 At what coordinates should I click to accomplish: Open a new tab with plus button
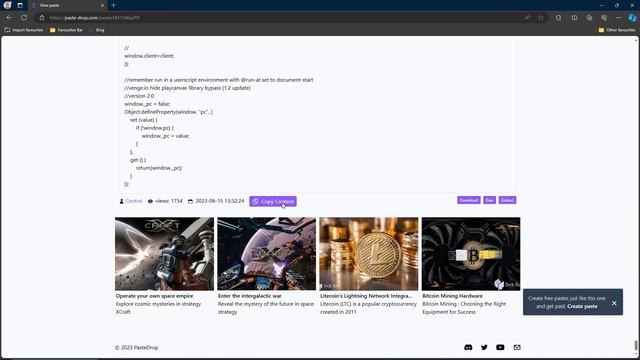click(x=113, y=5)
